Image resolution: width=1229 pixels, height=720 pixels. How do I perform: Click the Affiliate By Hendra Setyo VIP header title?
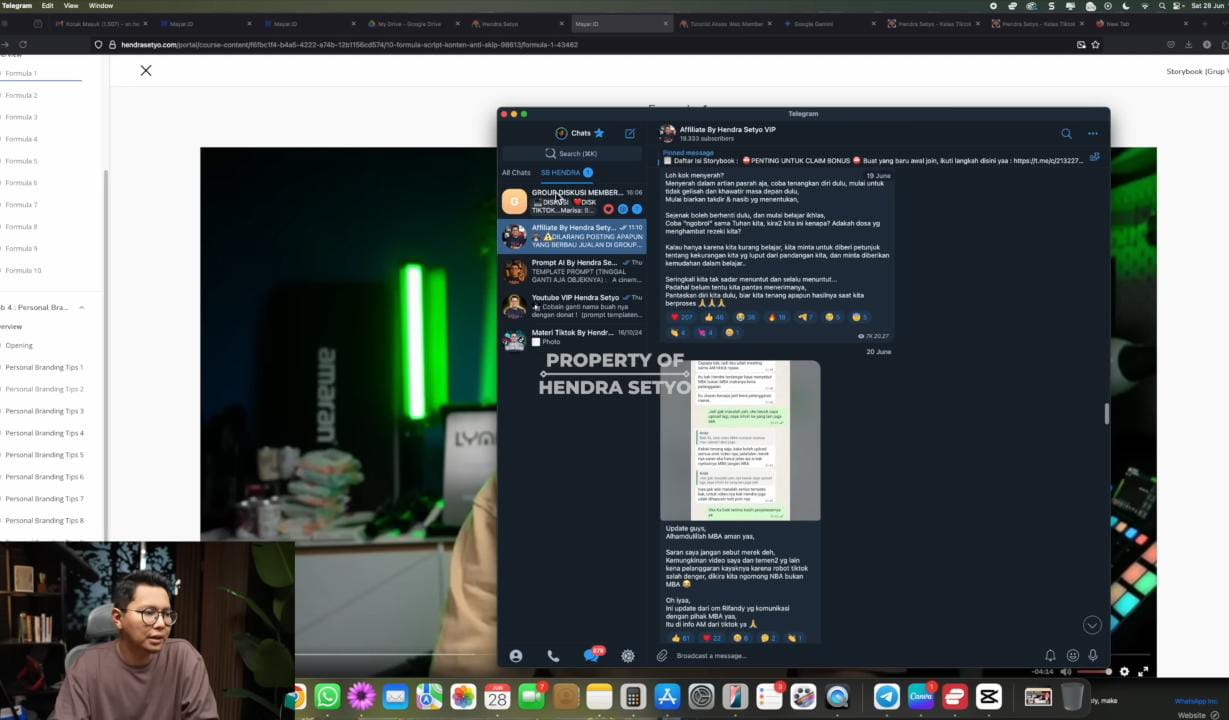click(x=728, y=129)
